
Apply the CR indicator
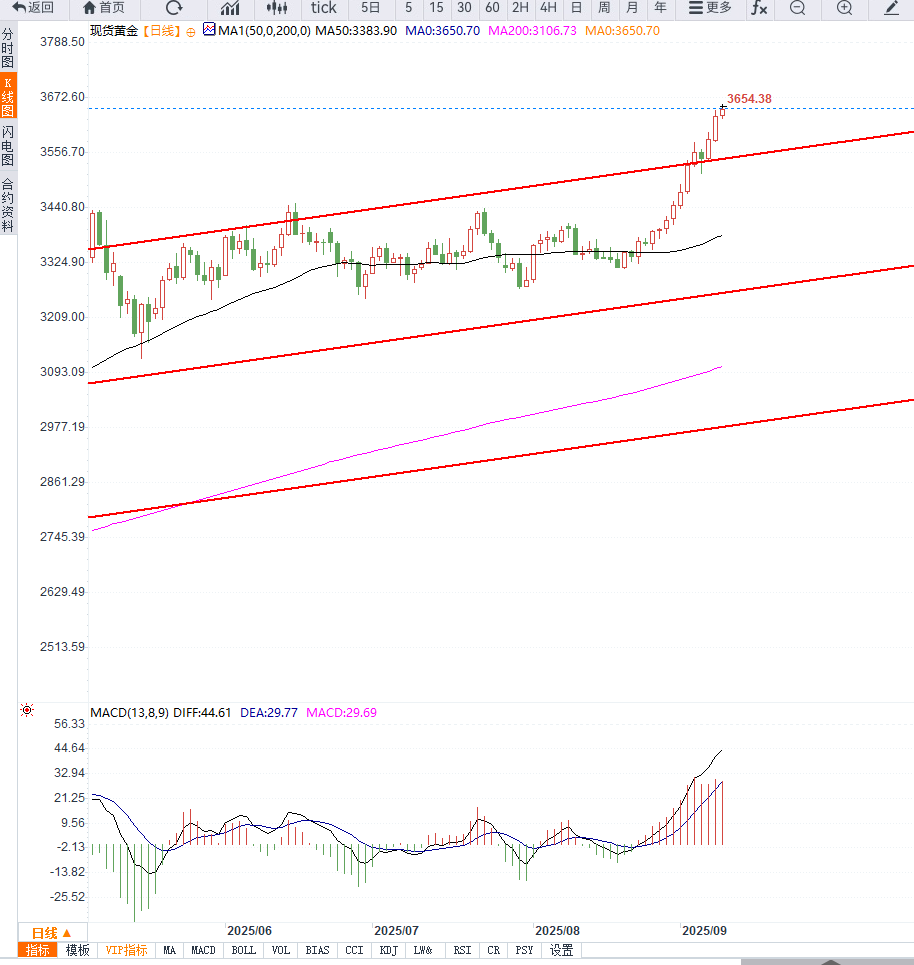pyautogui.click(x=494, y=950)
